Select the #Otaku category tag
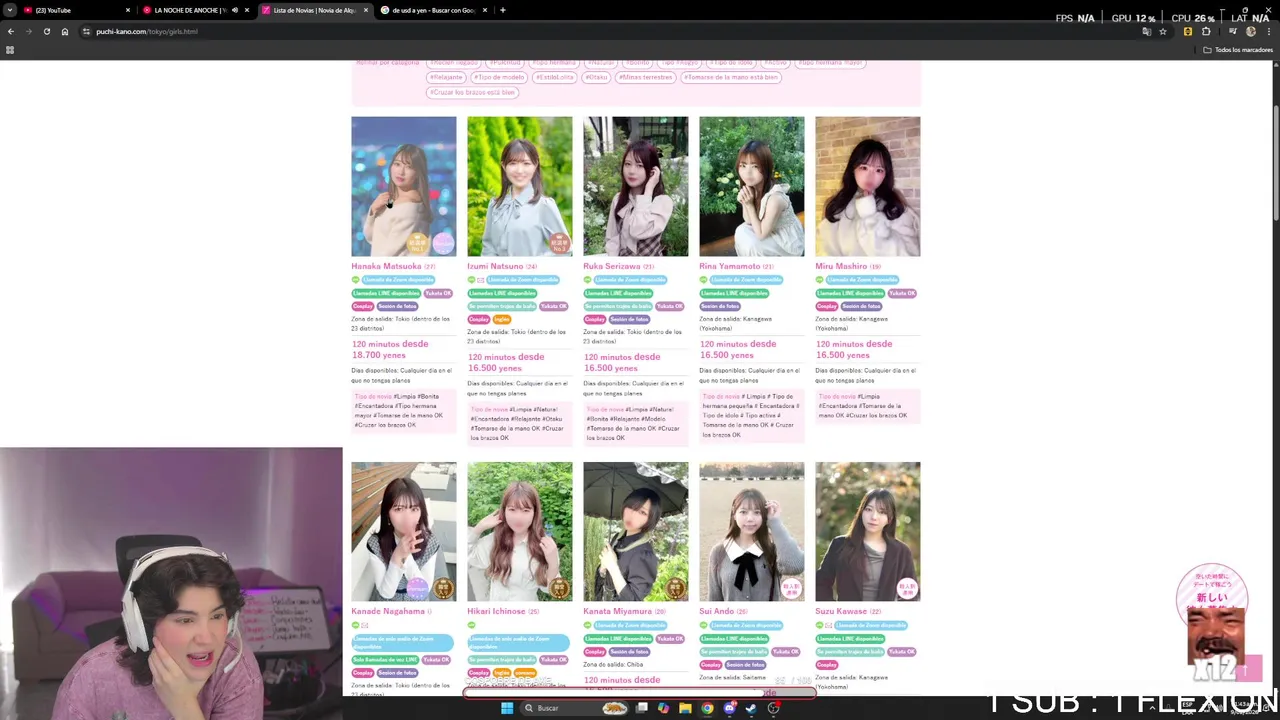 597,77
